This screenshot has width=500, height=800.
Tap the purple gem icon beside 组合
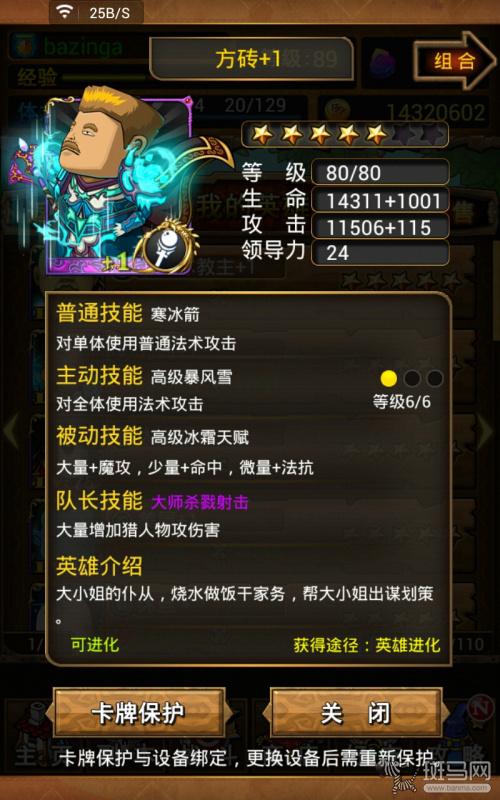pyautogui.click(x=383, y=62)
